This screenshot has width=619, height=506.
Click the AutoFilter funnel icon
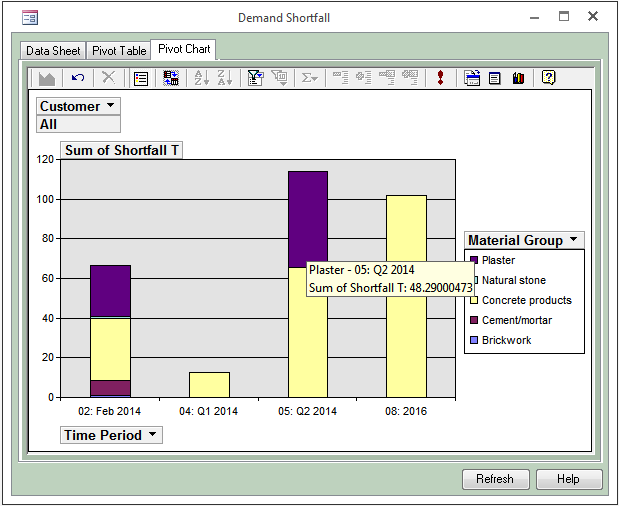click(x=255, y=78)
